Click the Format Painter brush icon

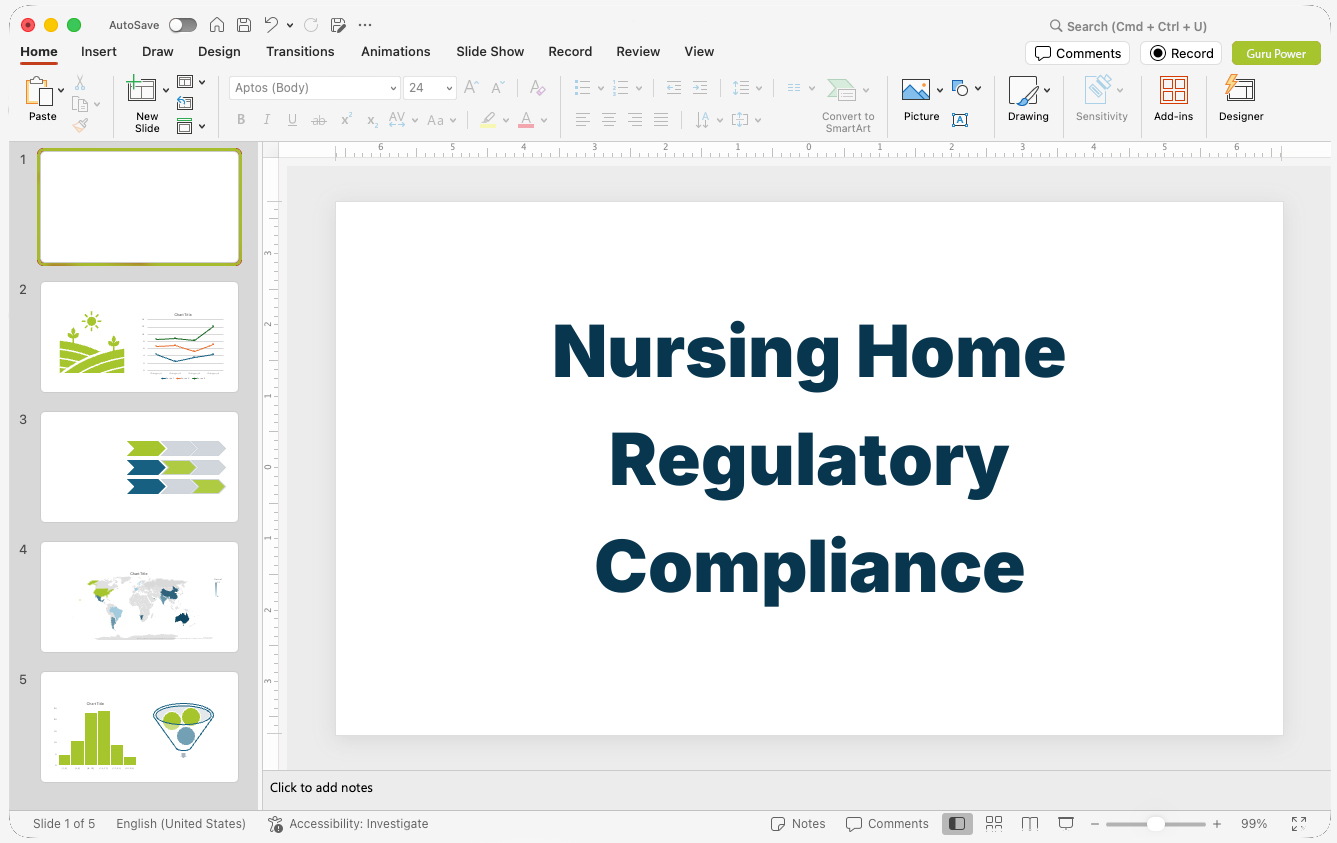point(80,125)
